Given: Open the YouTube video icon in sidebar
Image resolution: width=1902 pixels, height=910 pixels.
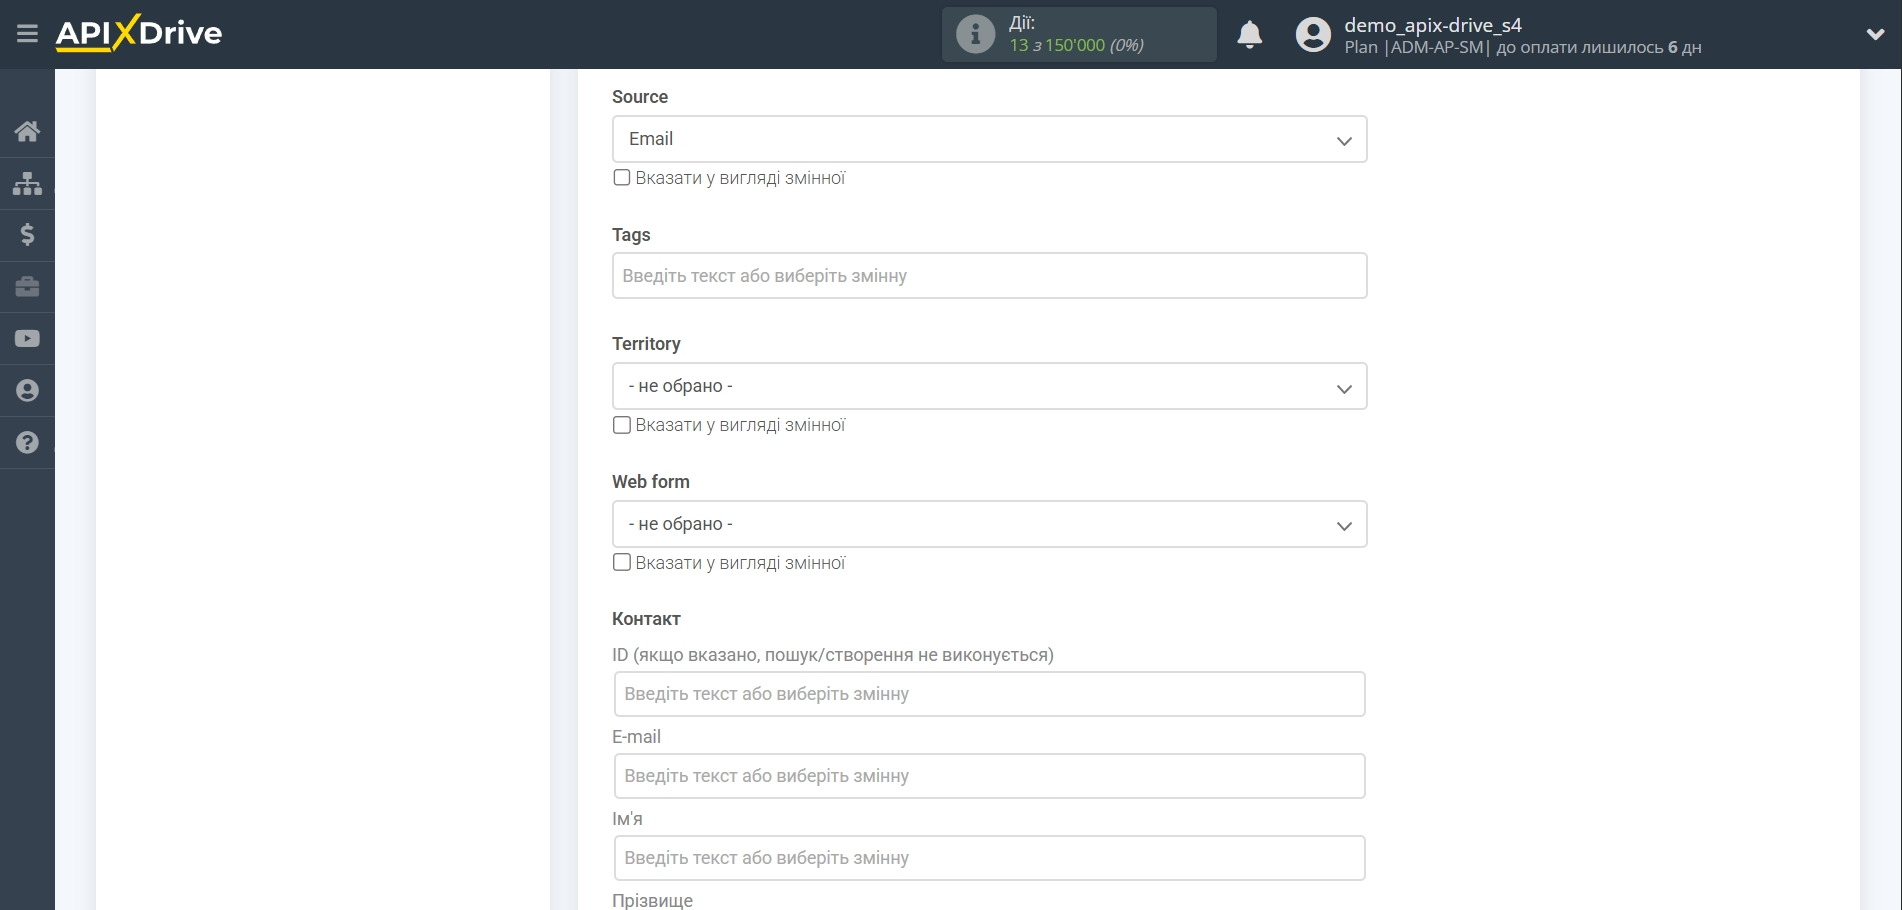Looking at the screenshot, I should point(27,339).
